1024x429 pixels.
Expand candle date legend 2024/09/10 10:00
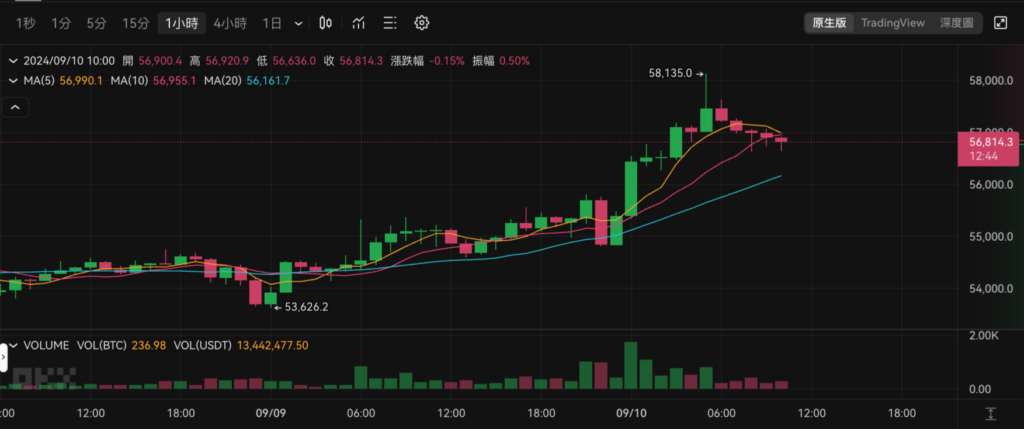click(x=14, y=61)
